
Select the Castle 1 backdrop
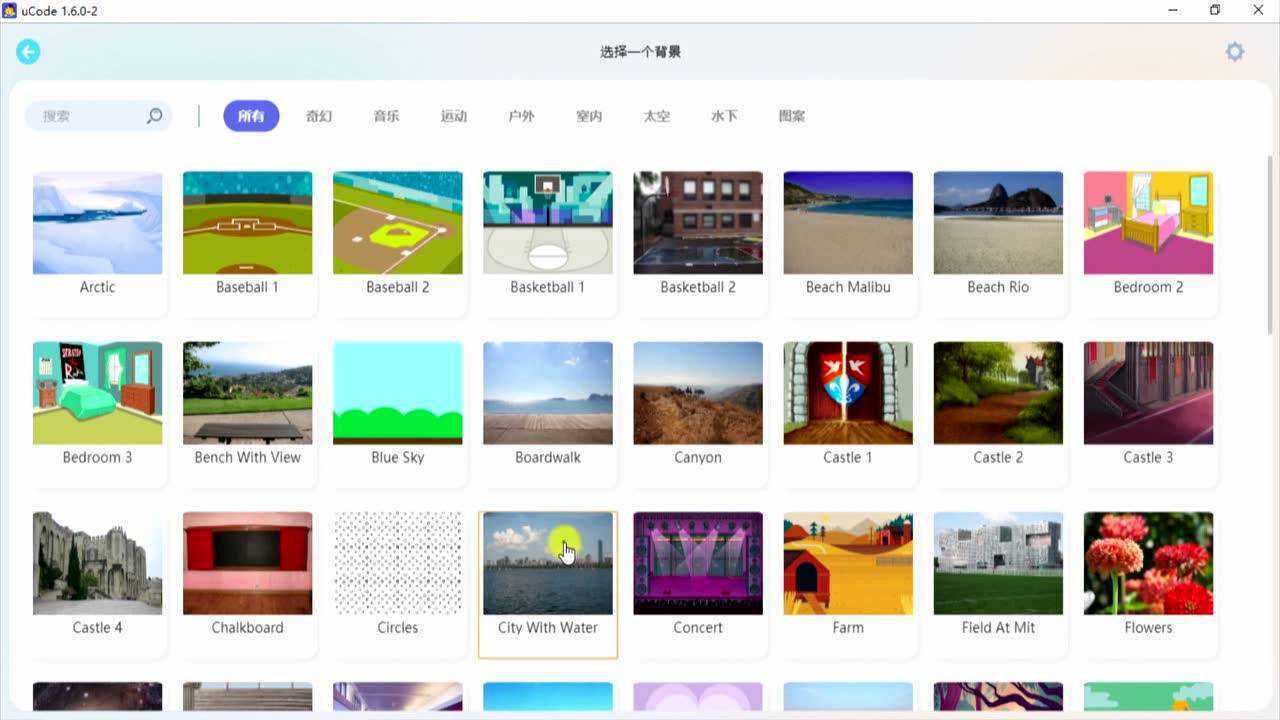pos(847,392)
